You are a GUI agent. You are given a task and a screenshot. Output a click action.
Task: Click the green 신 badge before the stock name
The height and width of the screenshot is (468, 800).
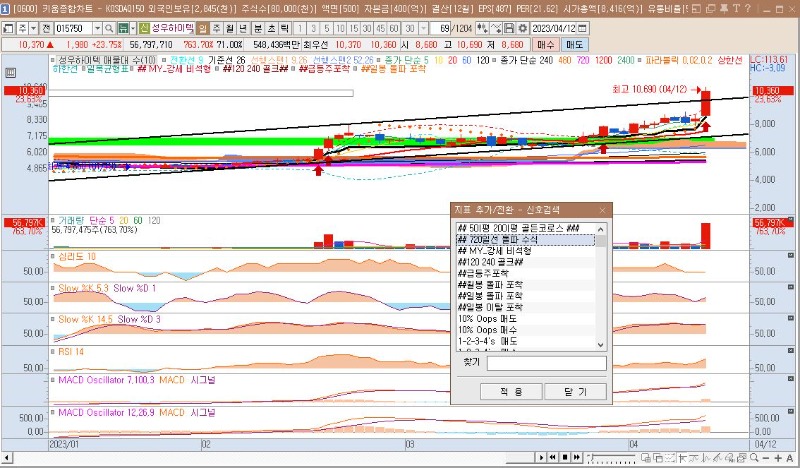tap(145, 29)
